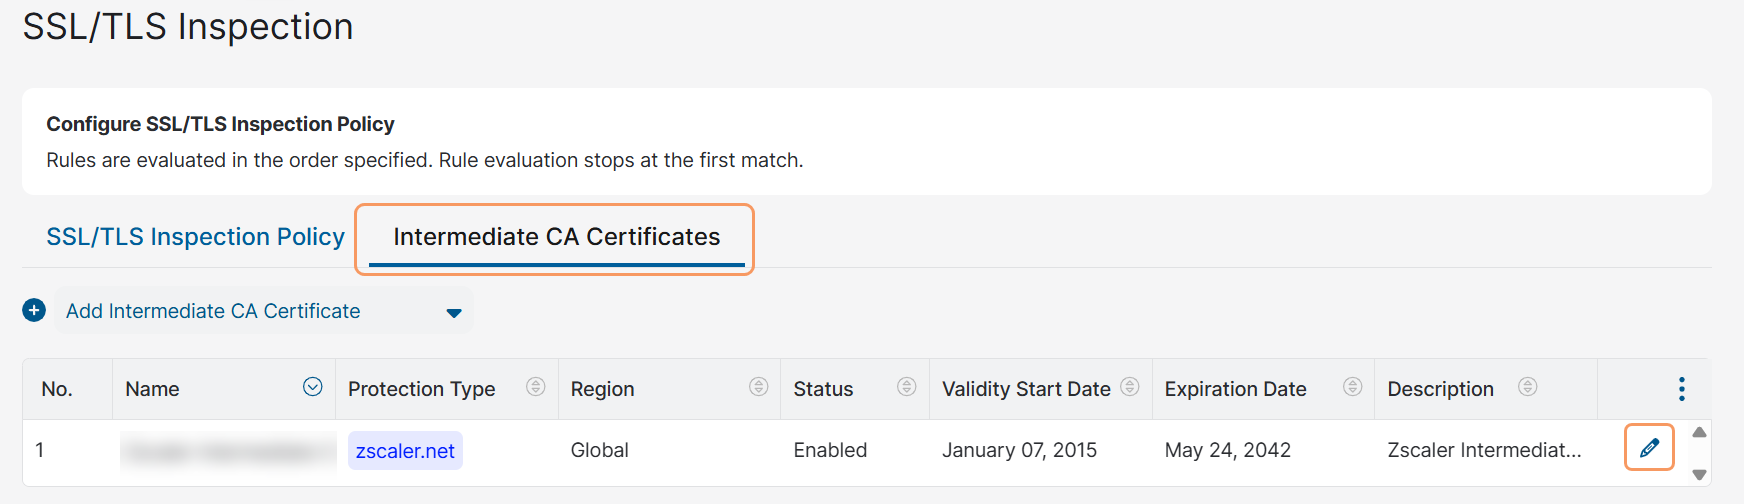Click the pencil edit icon in row 1
The width and height of the screenshot is (1744, 504).
click(1649, 448)
